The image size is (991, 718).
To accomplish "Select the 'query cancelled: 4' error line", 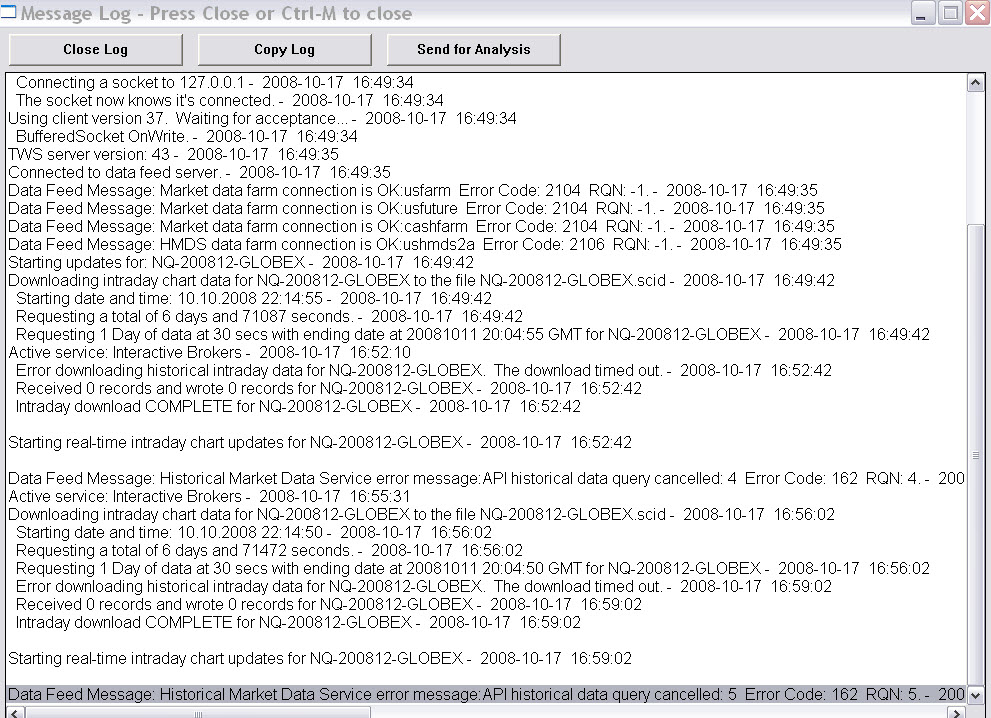I will tap(486, 479).
